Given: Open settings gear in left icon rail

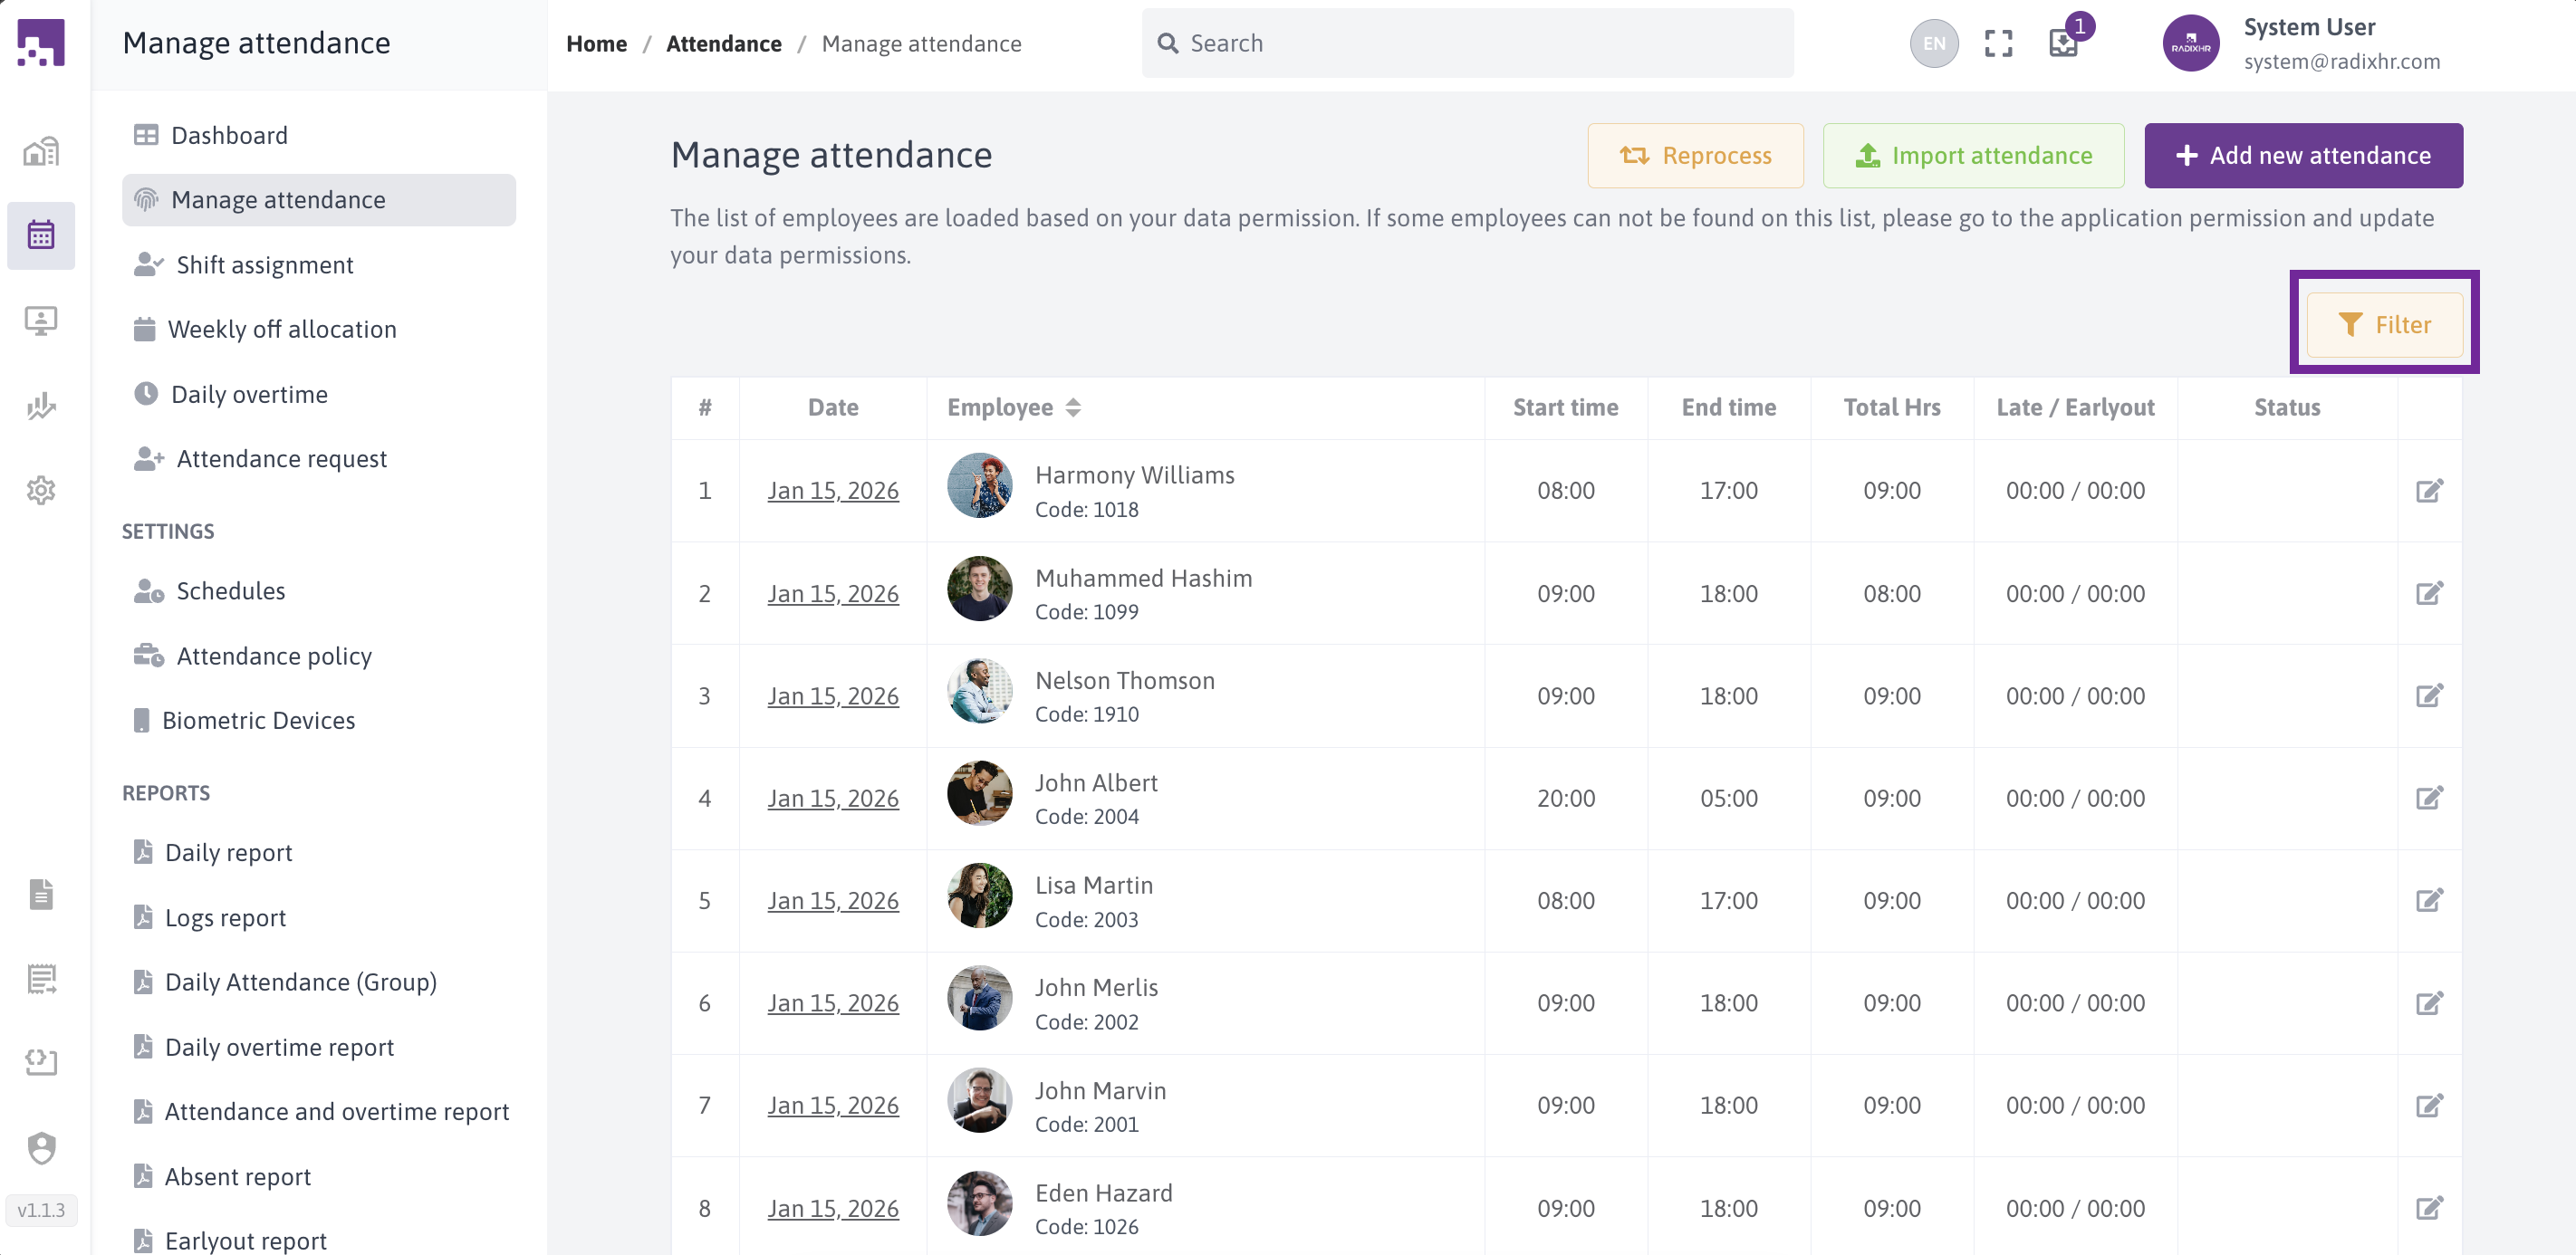Looking at the screenshot, I should (41, 491).
